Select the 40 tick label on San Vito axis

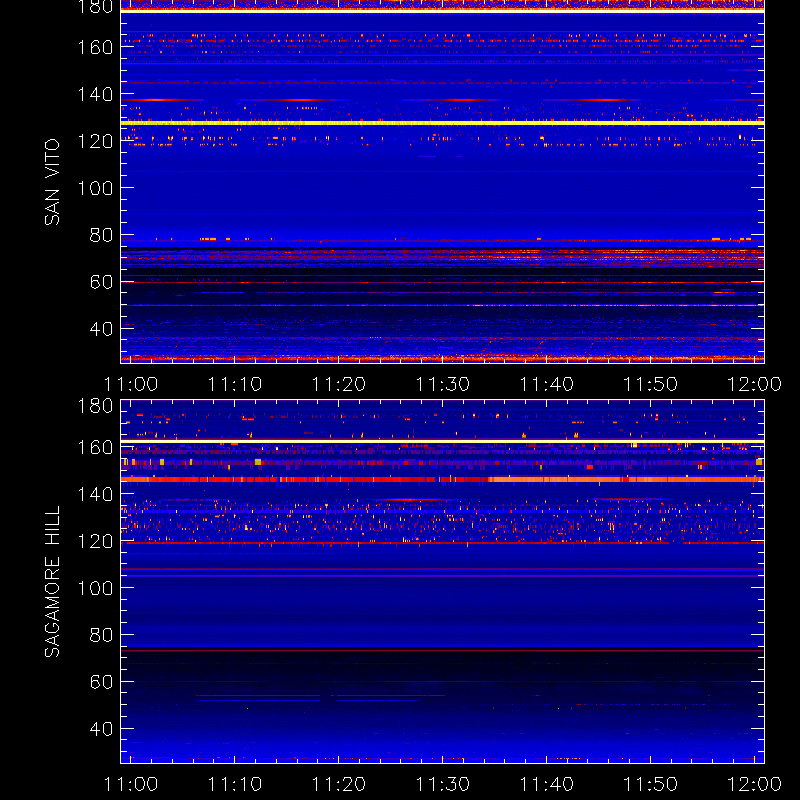coord(101,329)
